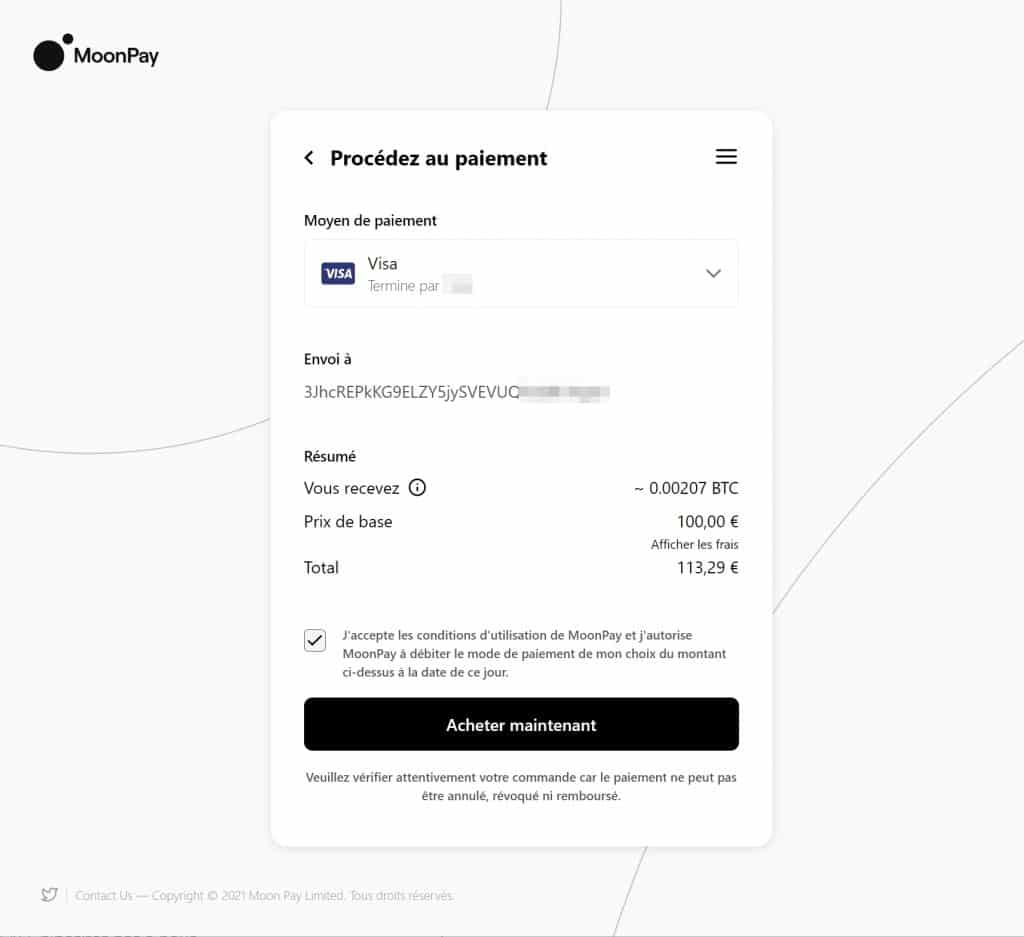Click the back arrow next to Procédez au paiement
The width and height of the screenshot is (1024, 937).
point(308,157)
